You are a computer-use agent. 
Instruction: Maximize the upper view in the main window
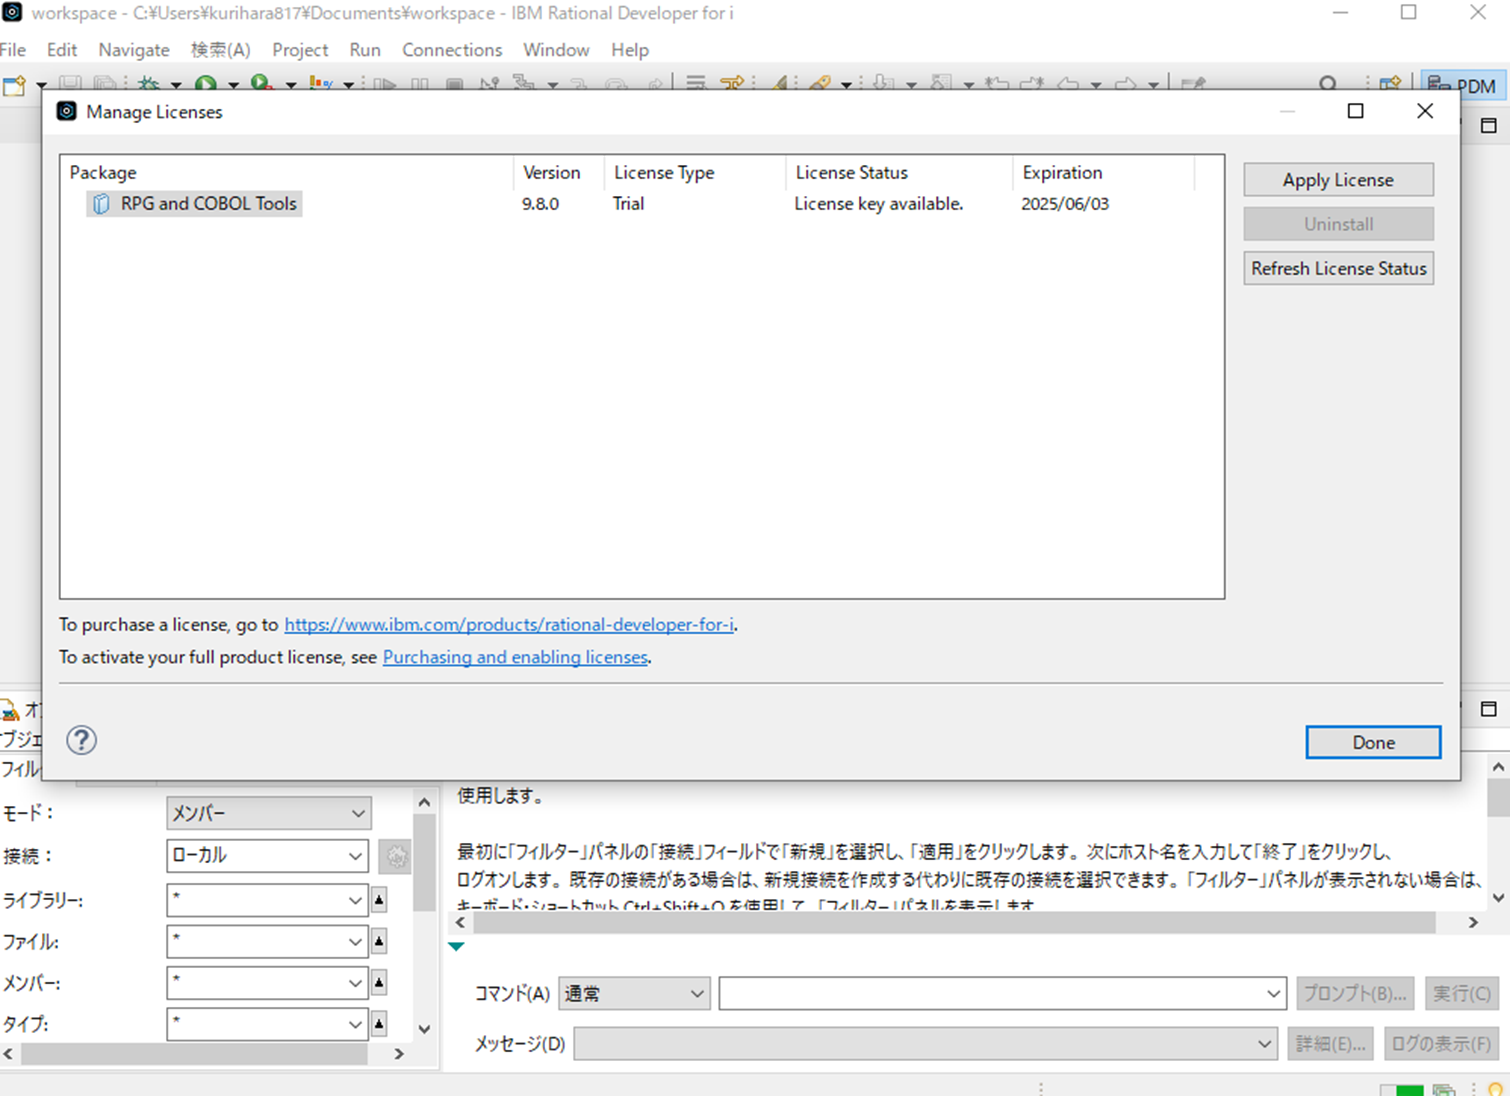pos(1488,125)
